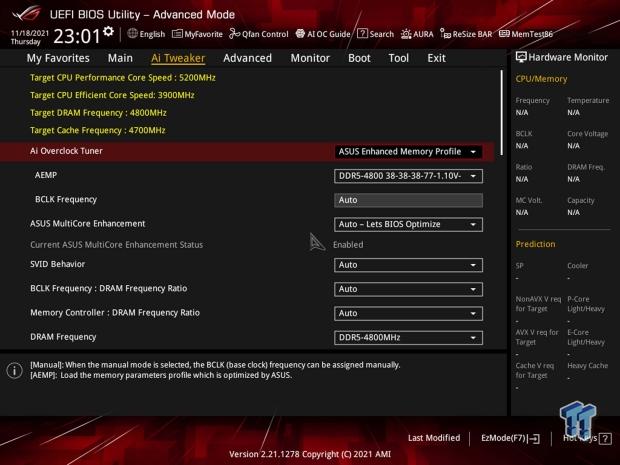Screen dimensions: 620x465
Task: Switch to the Main tab
Action: click(x=120, y=58)
